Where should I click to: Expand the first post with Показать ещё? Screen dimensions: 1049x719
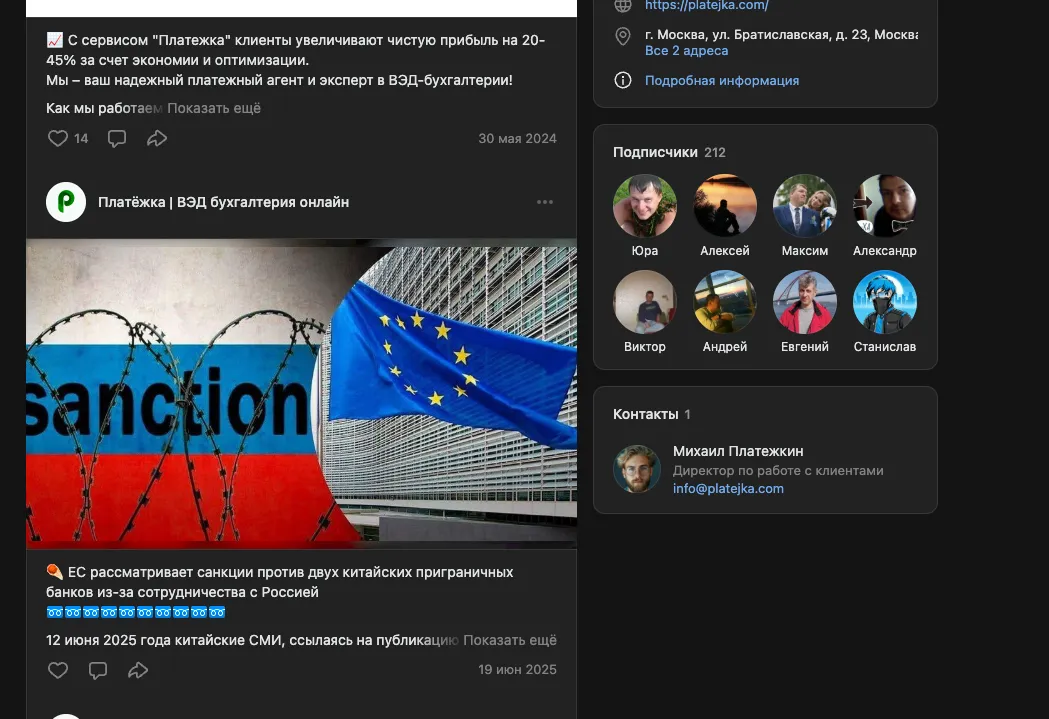coord(214,108)
